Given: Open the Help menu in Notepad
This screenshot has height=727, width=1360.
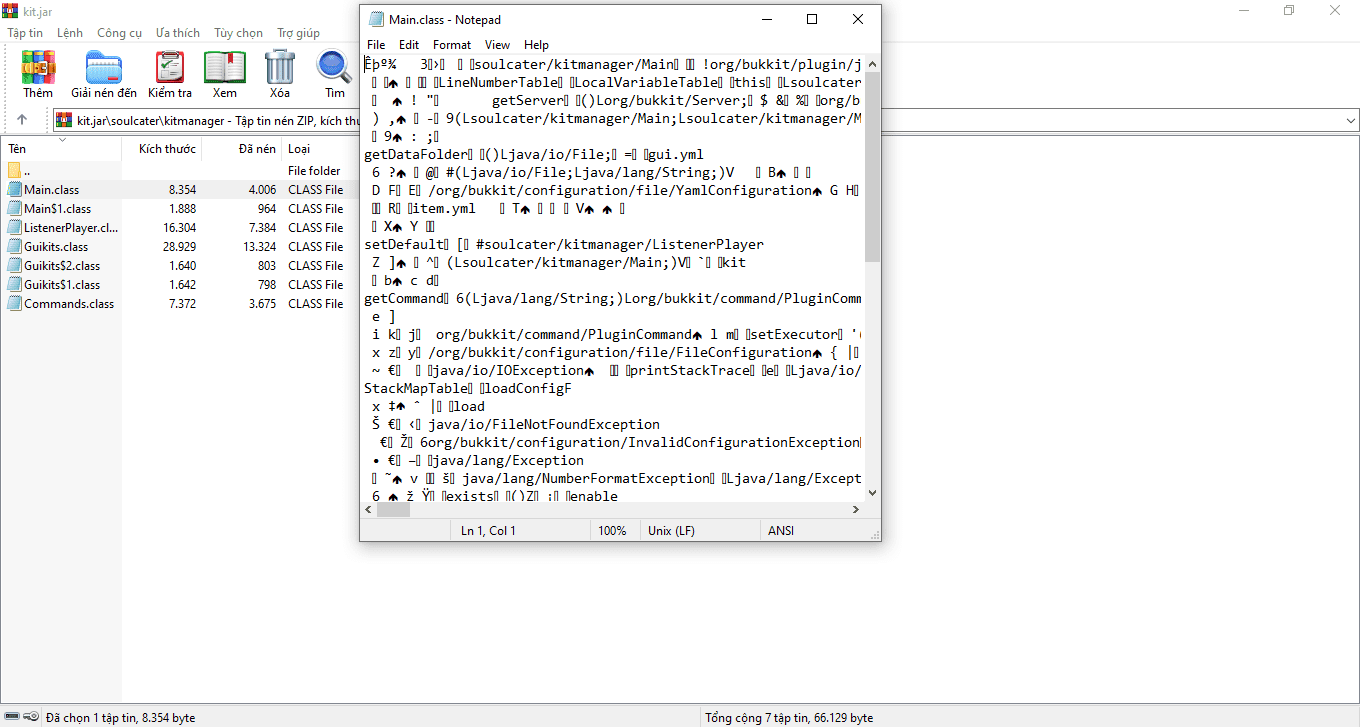Looking at the screenshot, I should point(536,45).
